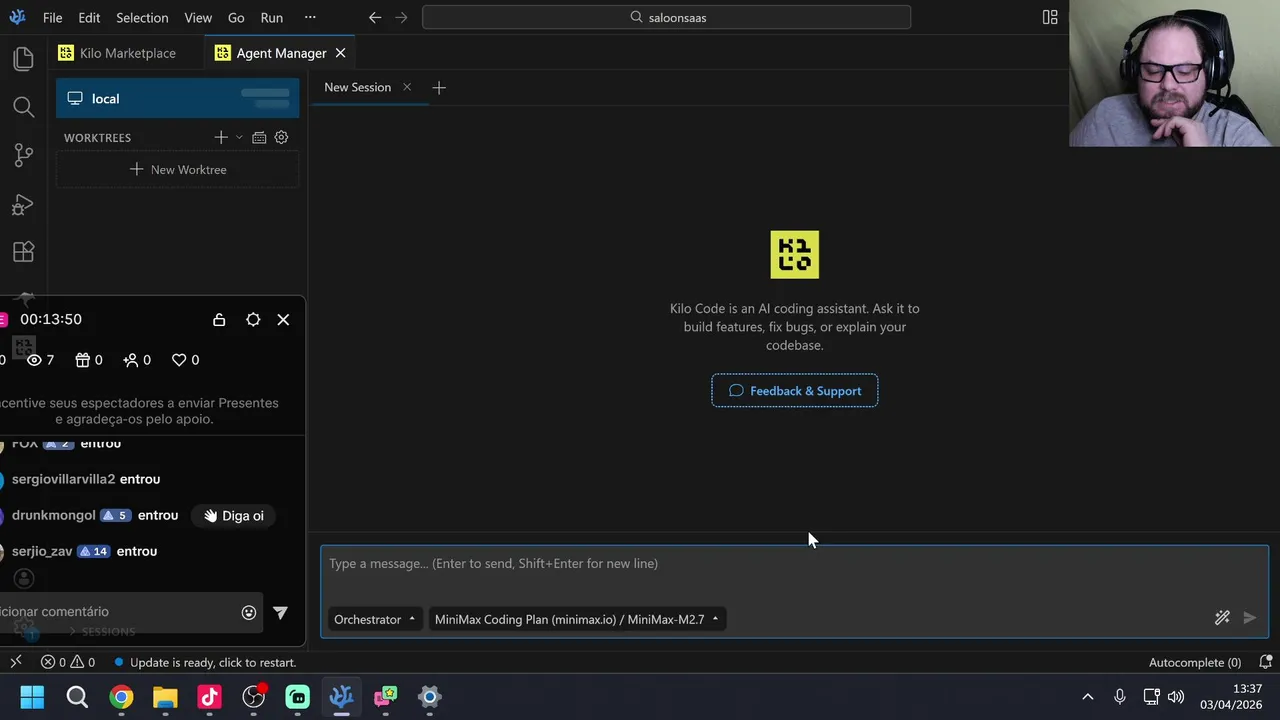Open the Selection menu
The image size is (1280, 720).
pos(142,17)
